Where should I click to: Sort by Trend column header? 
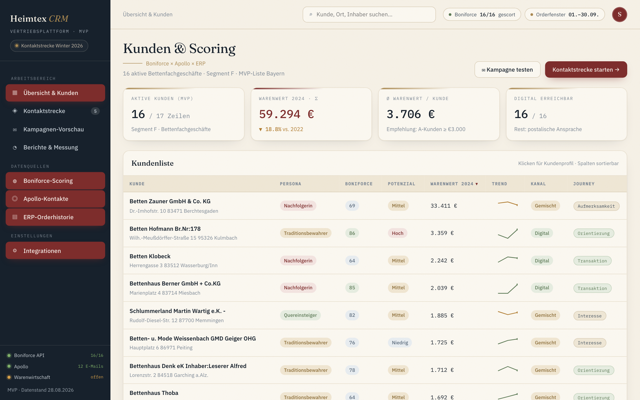(499, 184)
